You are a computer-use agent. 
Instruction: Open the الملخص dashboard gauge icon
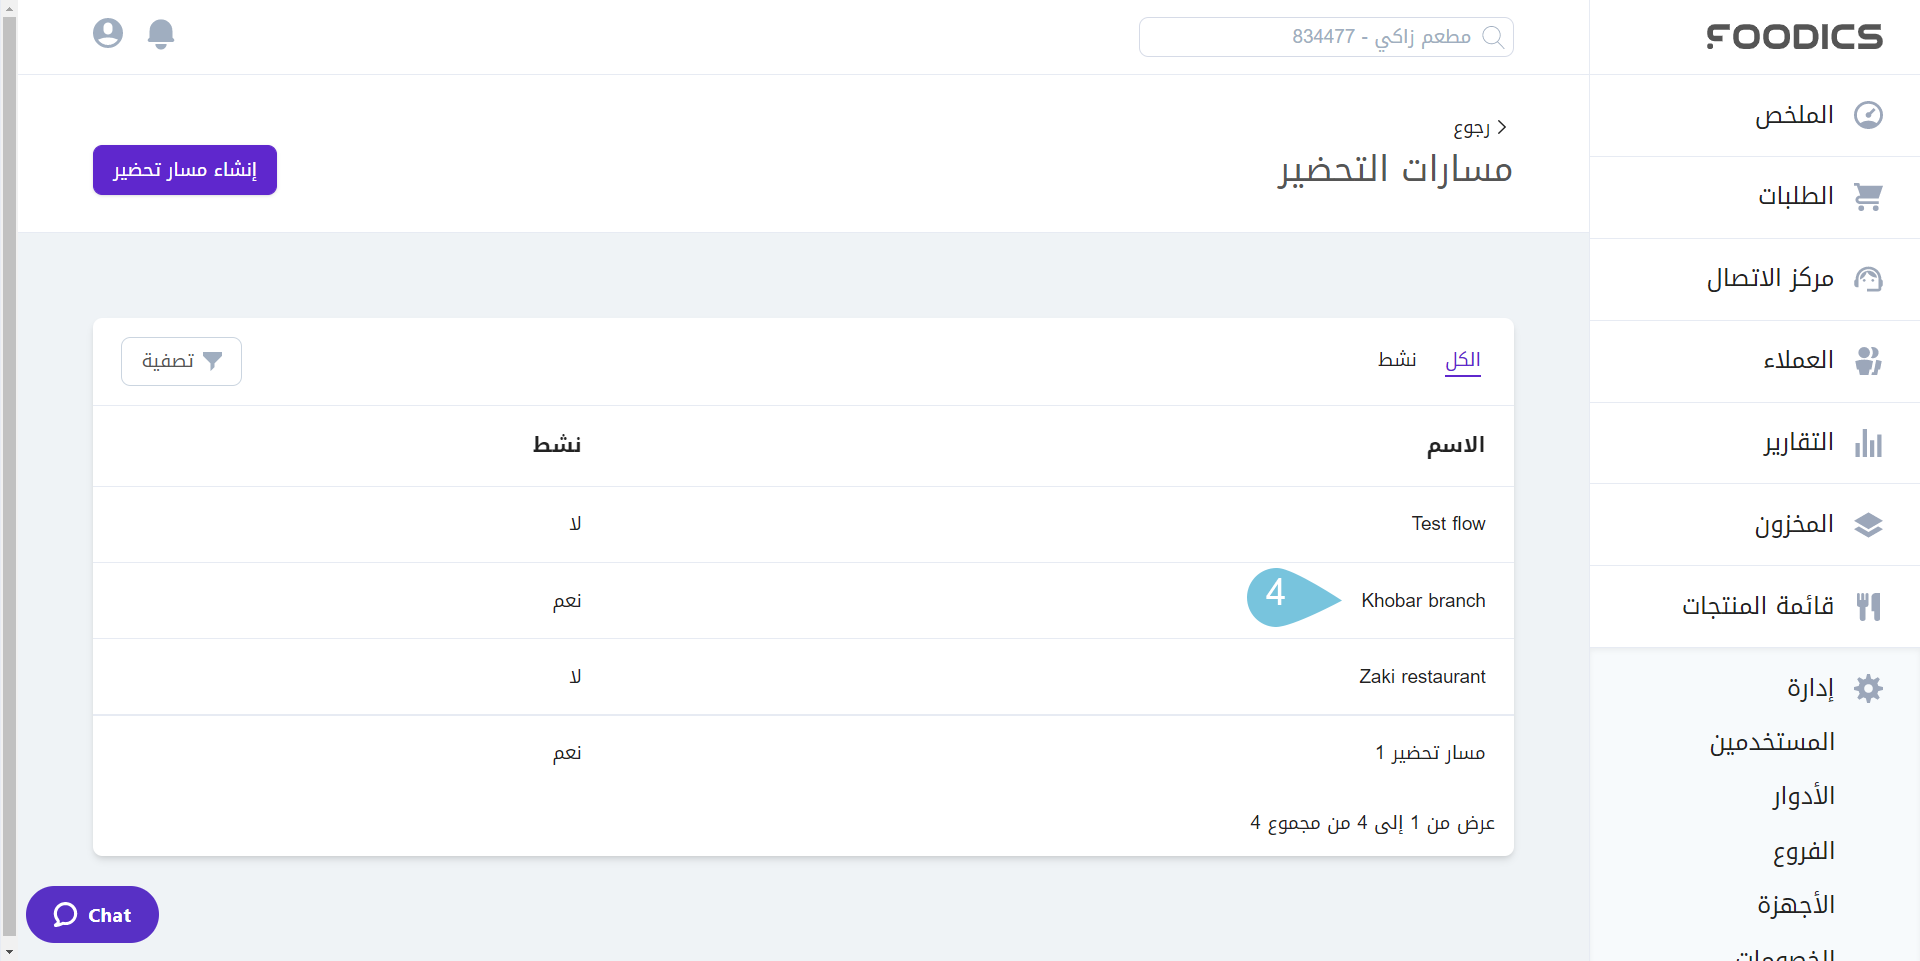(1868, 115)
